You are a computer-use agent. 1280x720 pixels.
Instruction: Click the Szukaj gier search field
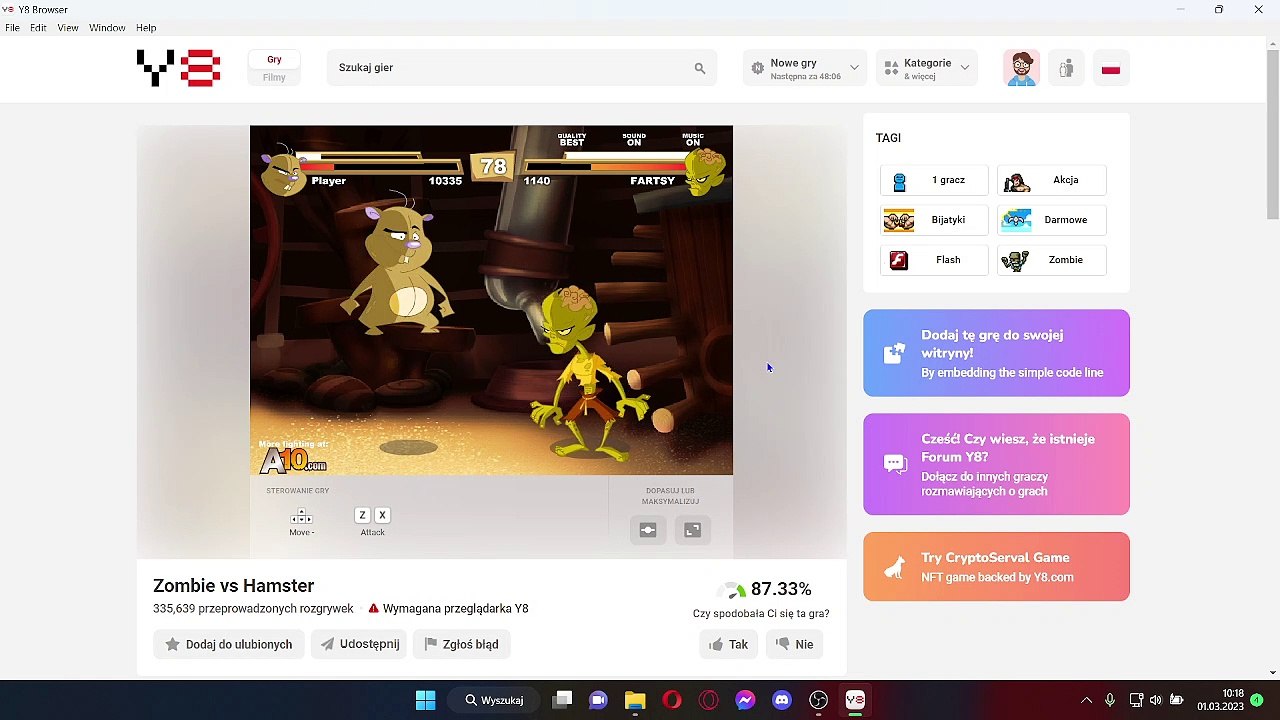(x=522, y=68)
